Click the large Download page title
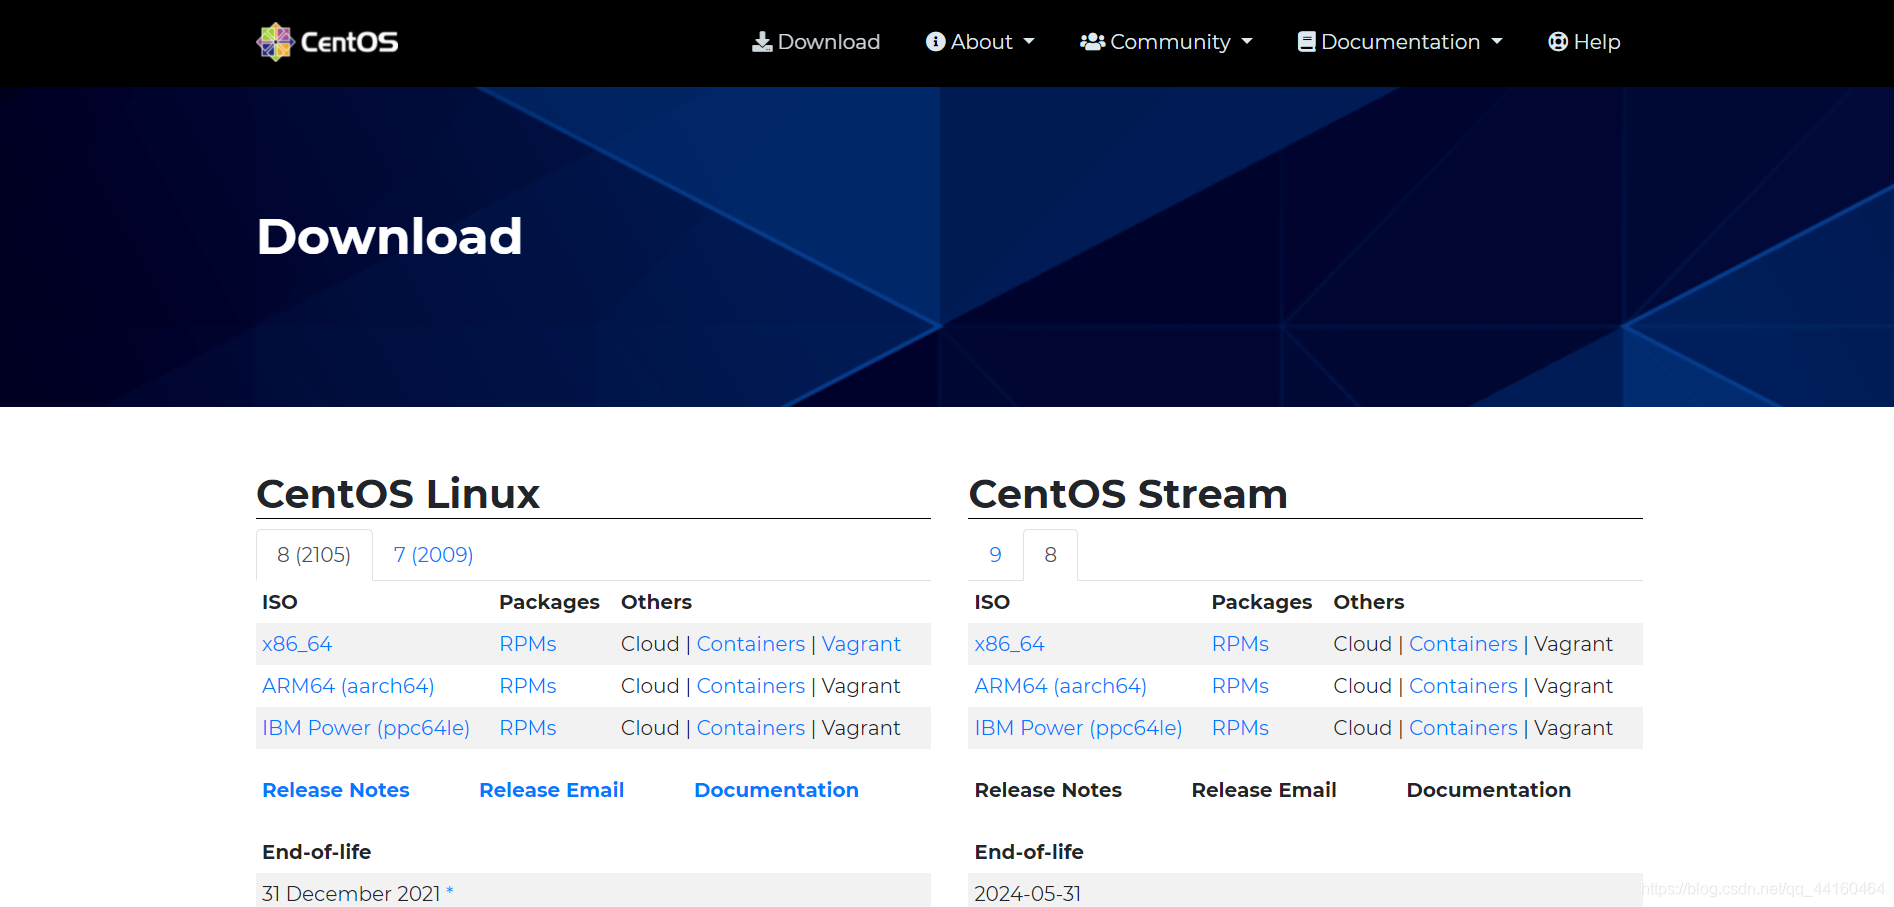 (390, 237)
